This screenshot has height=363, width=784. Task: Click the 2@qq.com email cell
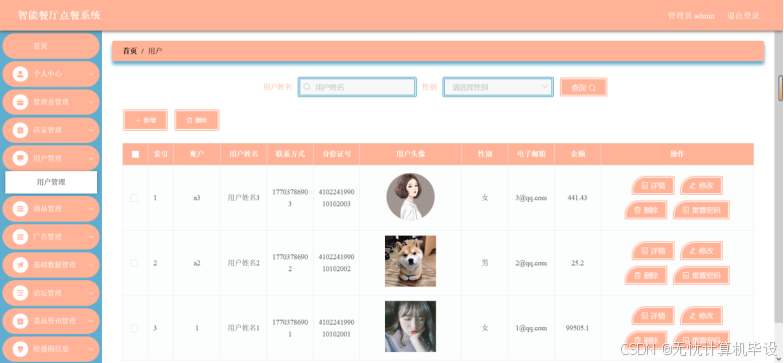pyautogui.click(x=531, y=263)
